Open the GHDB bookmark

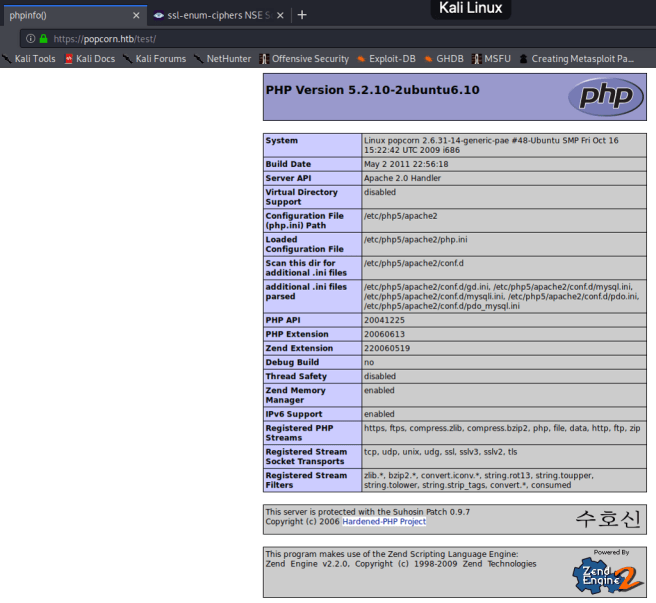pos(446,59)
